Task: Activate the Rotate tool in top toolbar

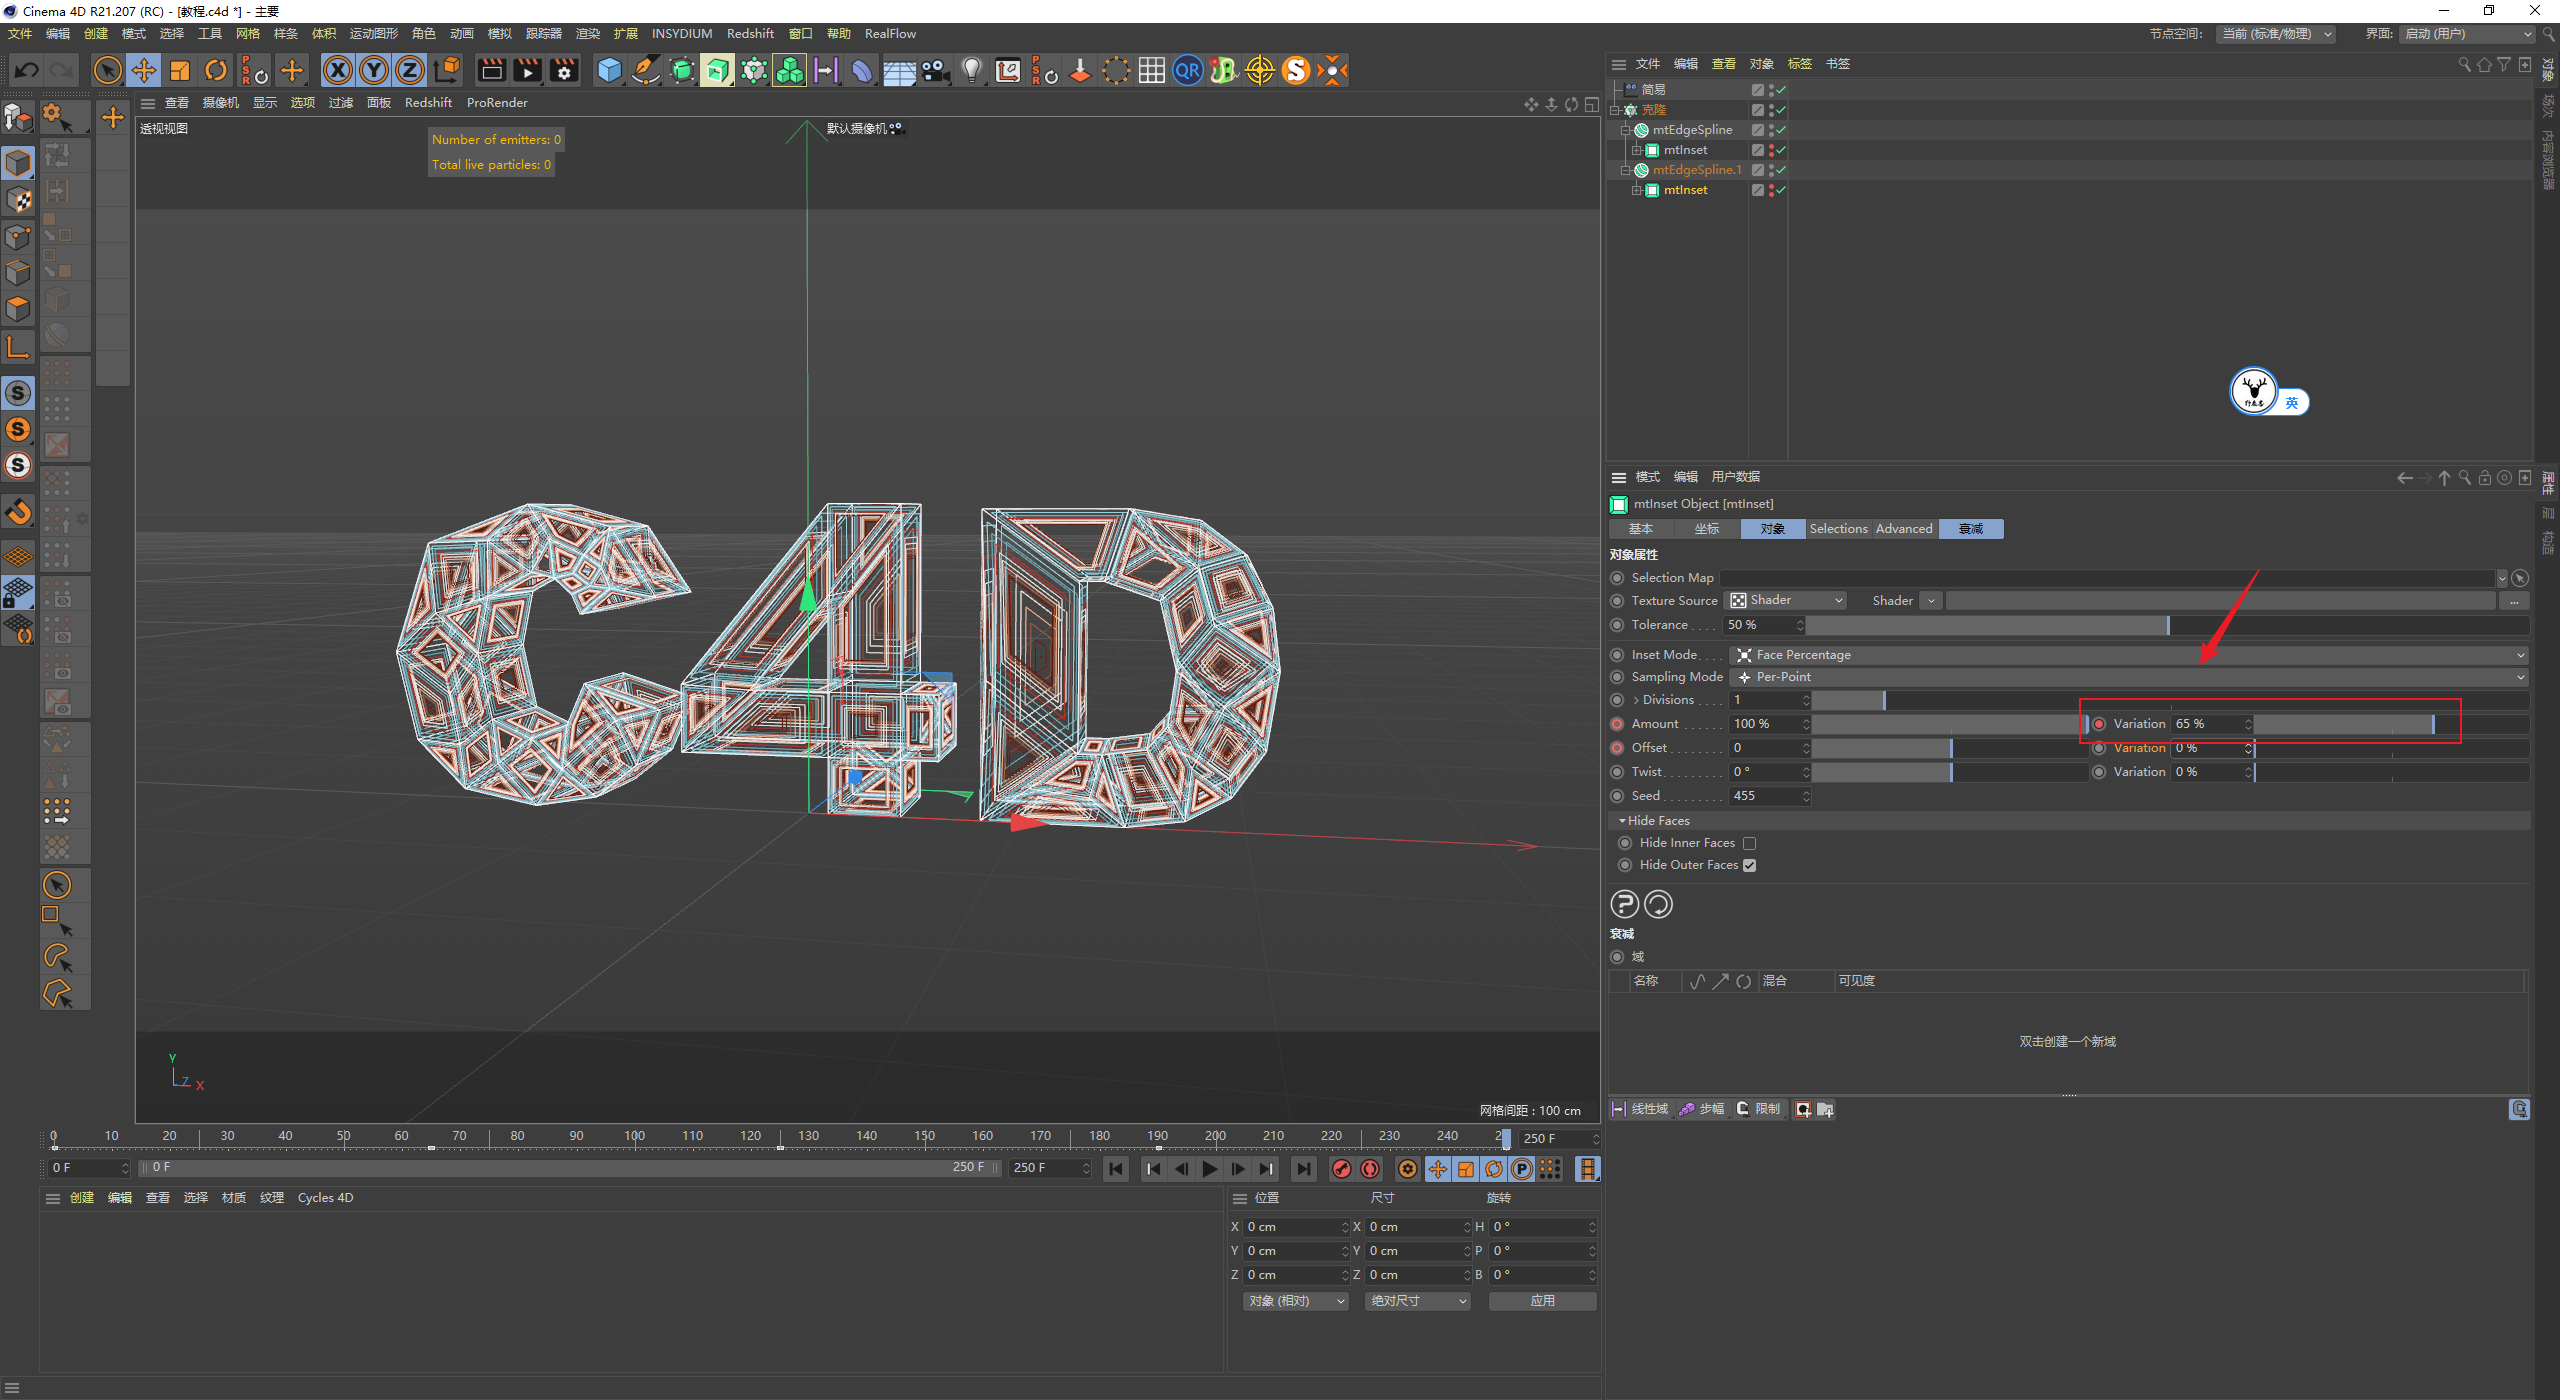Action: 216,70
